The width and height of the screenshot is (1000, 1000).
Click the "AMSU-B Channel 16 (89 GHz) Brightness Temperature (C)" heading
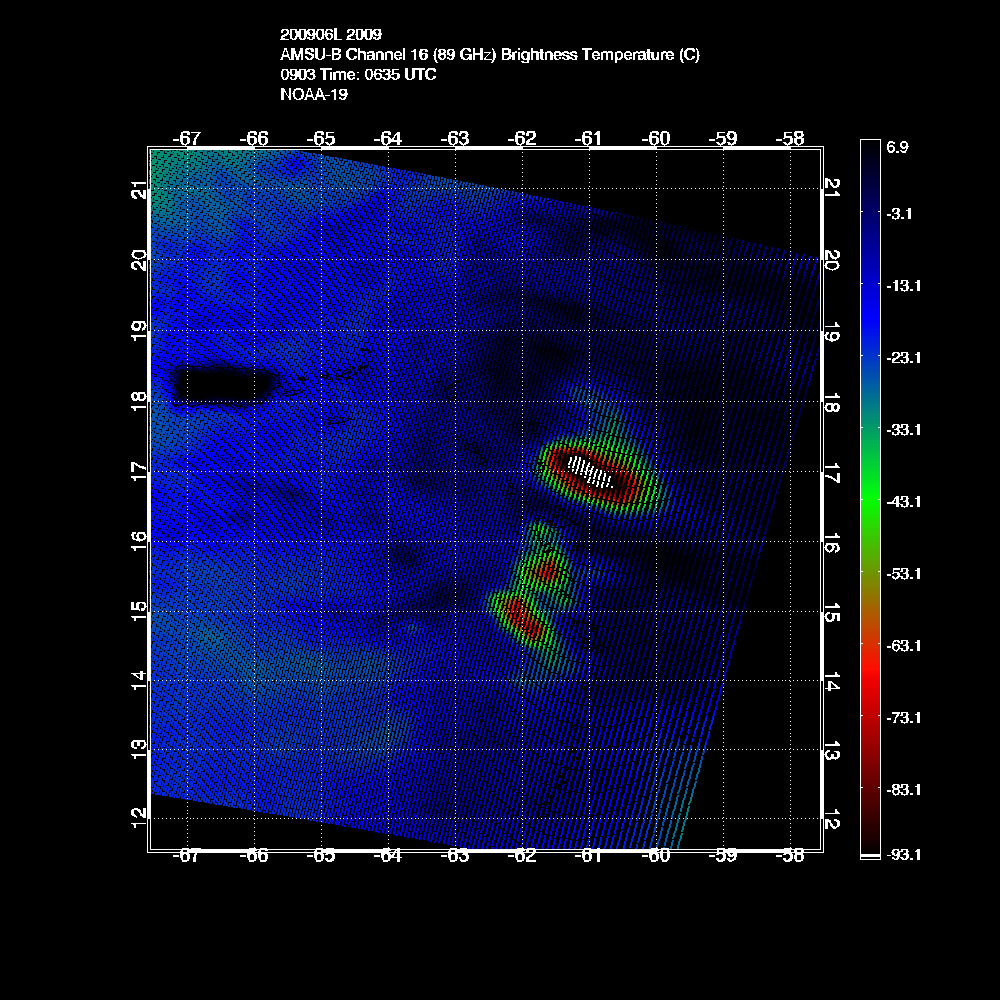tap(490, 55)
